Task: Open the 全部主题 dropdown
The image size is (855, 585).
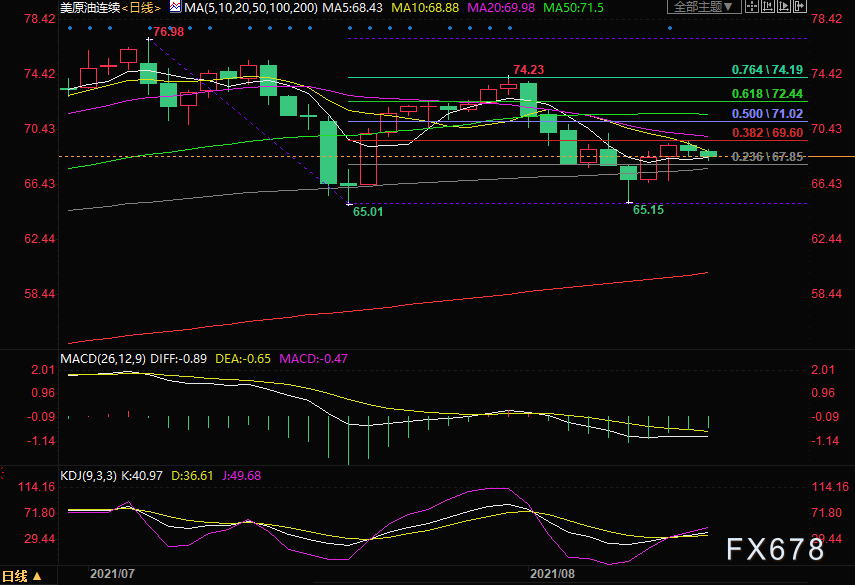Action: (703, 7)
